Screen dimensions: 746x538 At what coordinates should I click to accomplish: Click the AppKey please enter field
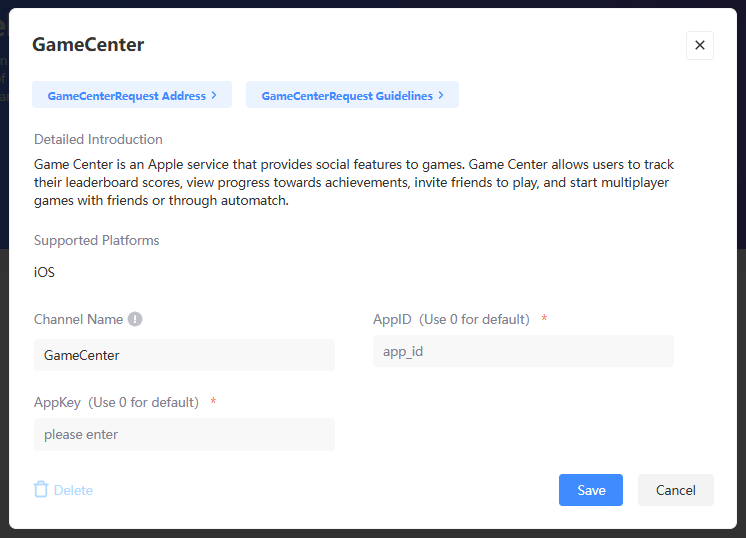coord(184,434)
